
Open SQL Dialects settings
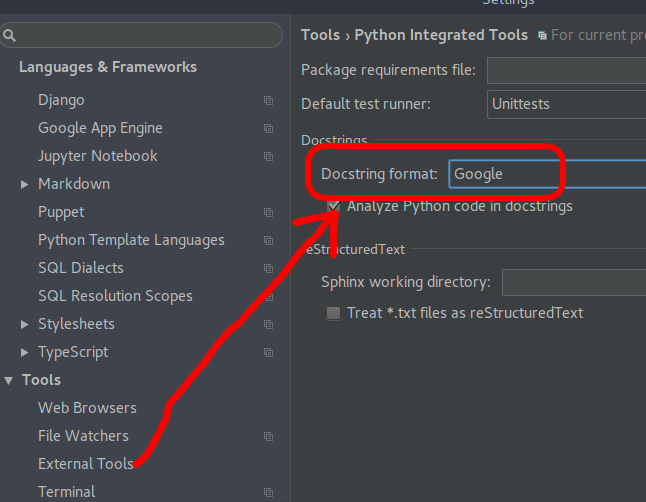(81, 268)
